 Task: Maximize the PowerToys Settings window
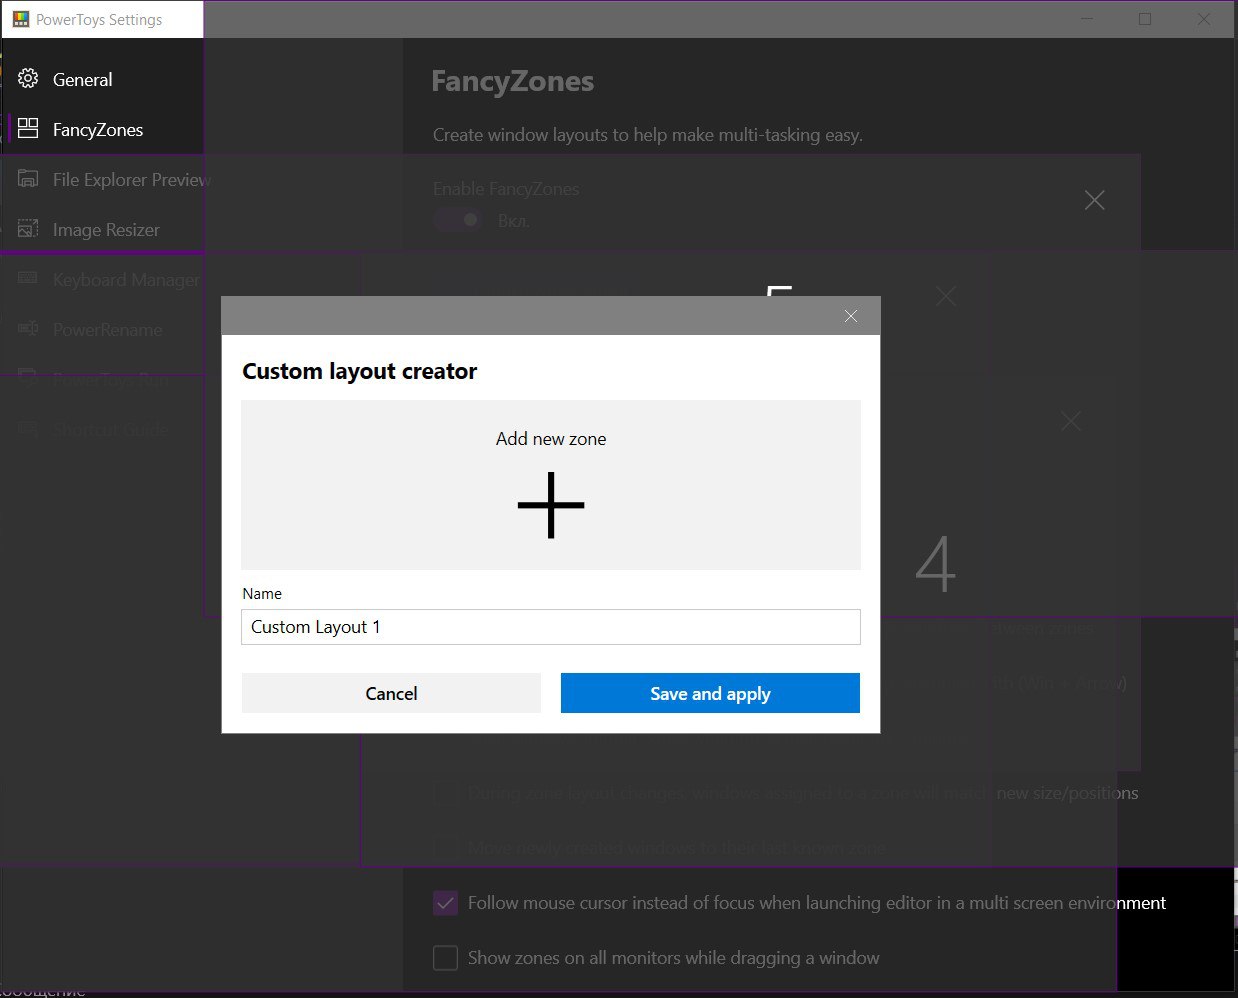1145,19
